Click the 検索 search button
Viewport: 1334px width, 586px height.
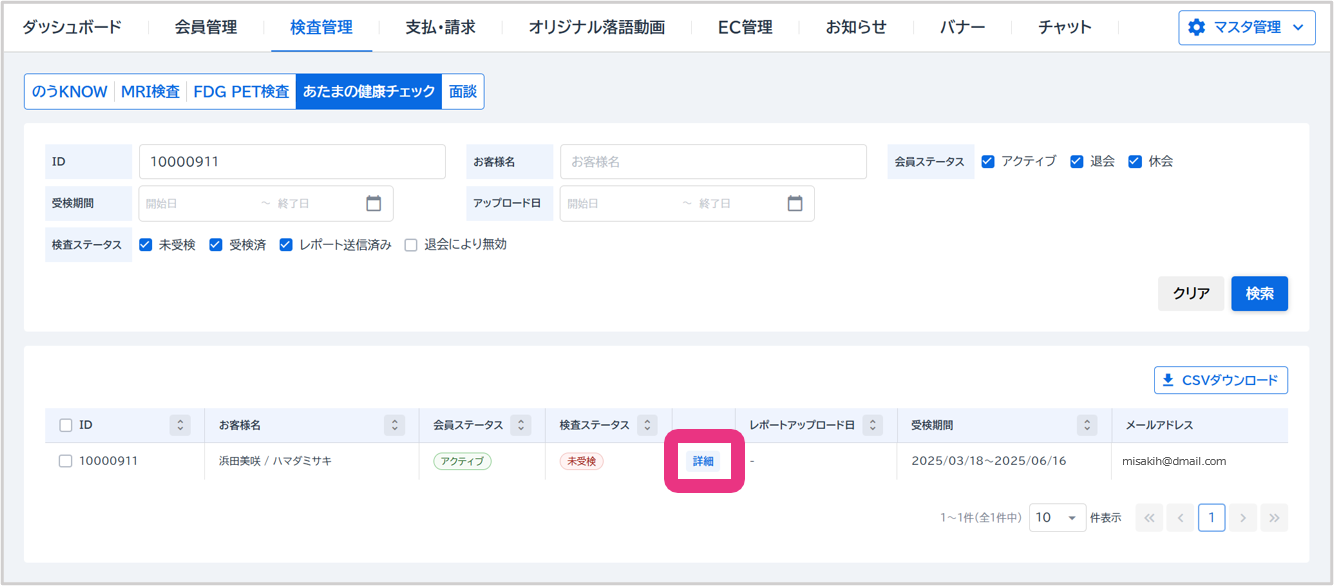point(1259,293)
